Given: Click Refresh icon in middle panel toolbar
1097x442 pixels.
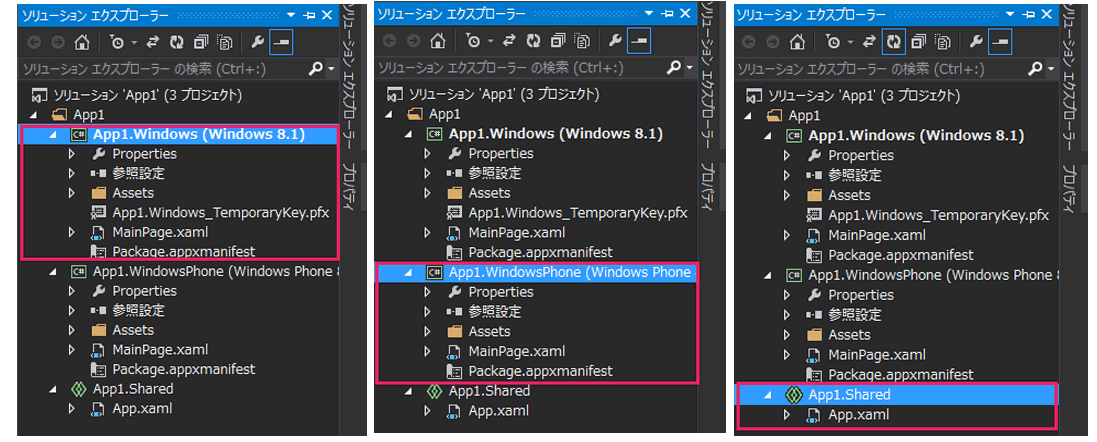Looking at the screenshot, I should pyautogui.click(x=532, y=41).
